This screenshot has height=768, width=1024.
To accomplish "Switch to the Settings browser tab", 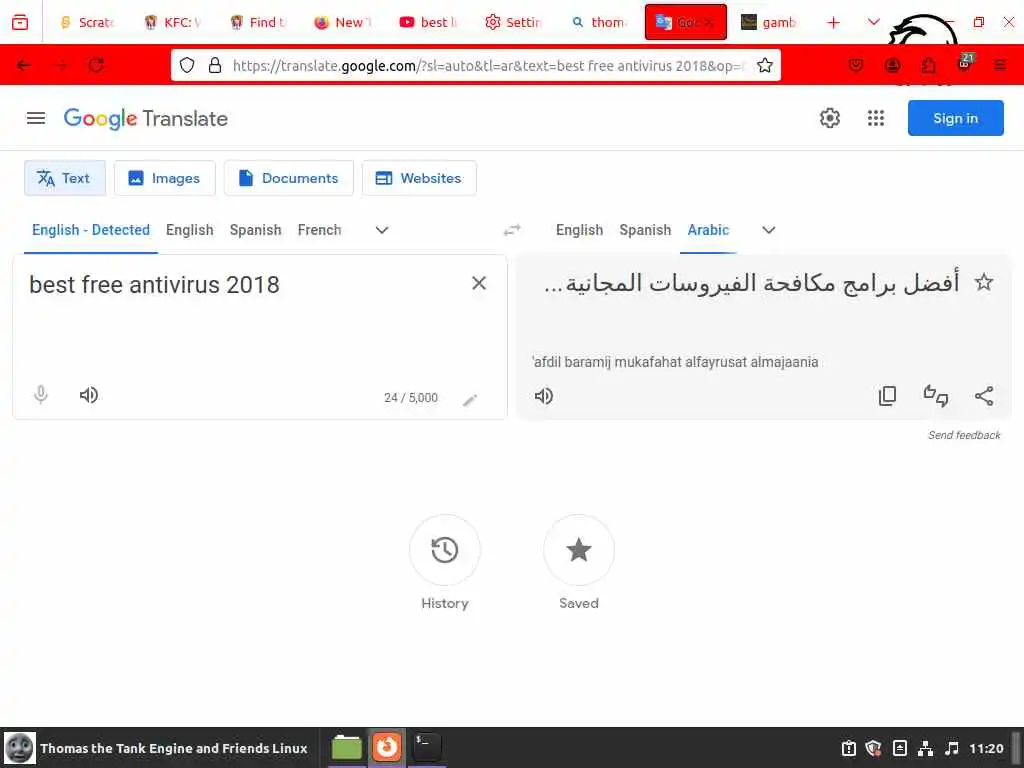I will pos(515,22).
